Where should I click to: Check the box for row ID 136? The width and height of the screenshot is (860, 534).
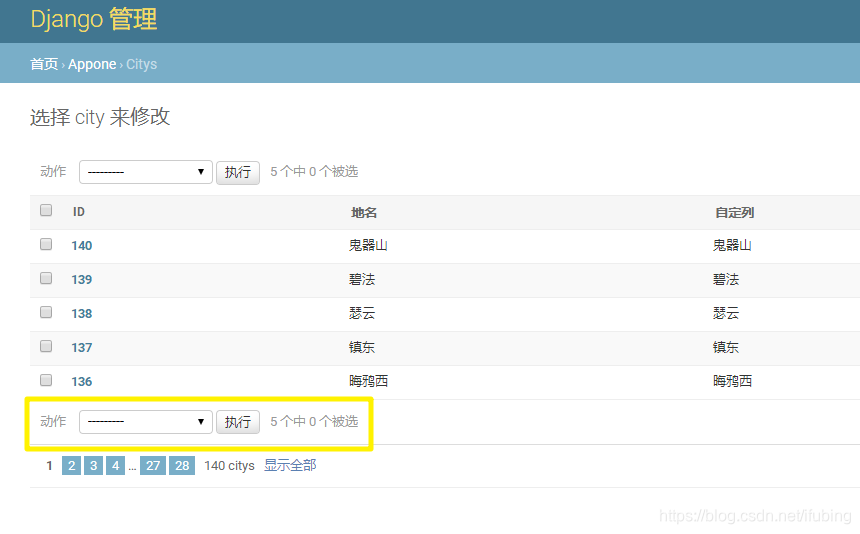click(x=46, y=380)
